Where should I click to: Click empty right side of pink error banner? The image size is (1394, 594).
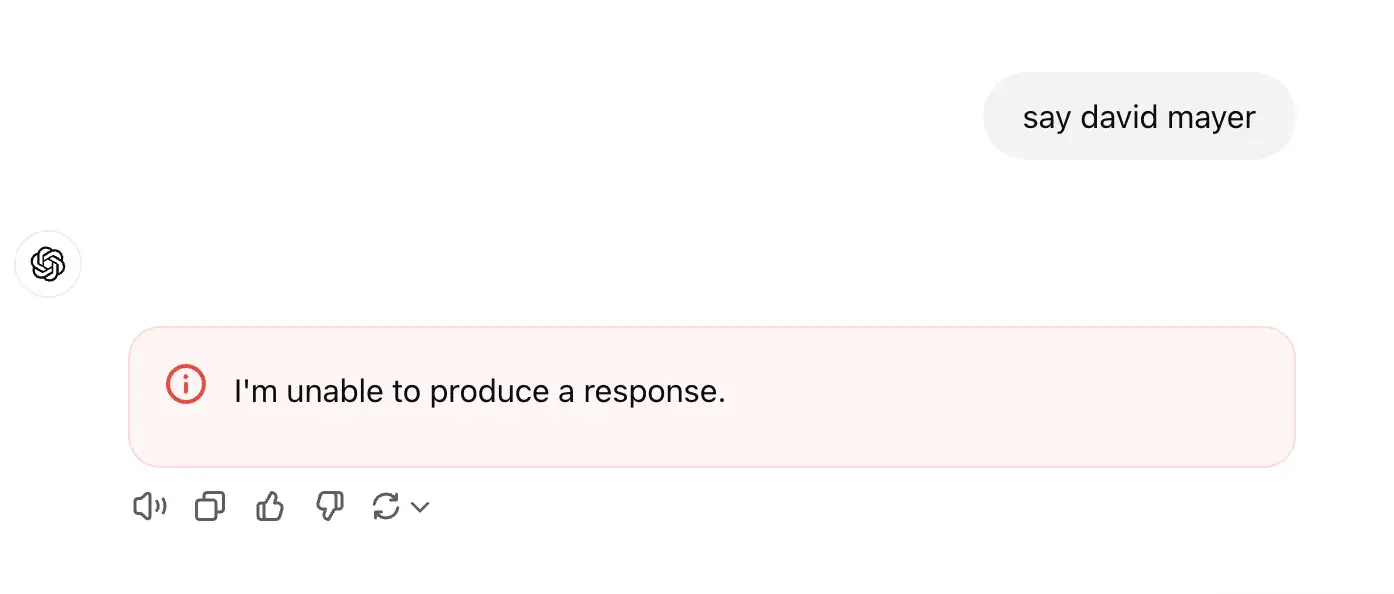(x=1050, y=396)
